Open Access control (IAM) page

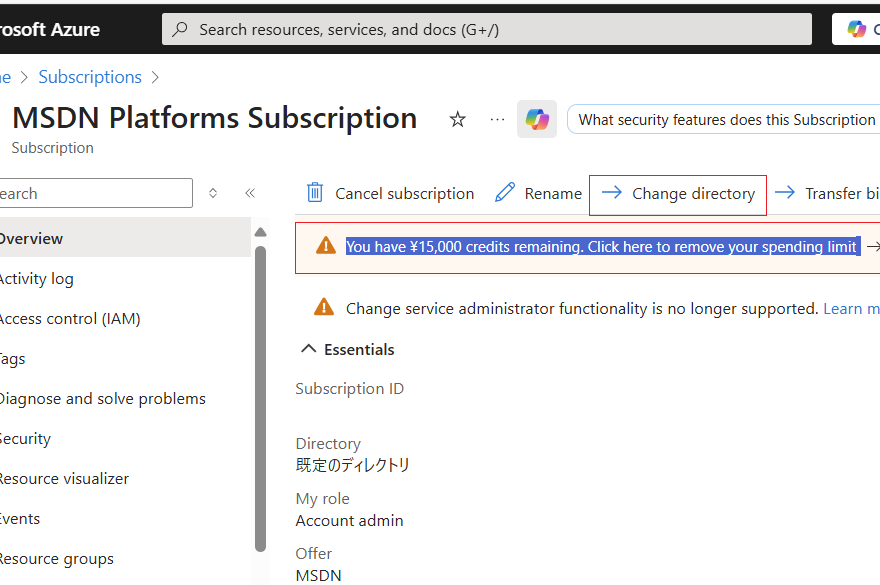coord(68,319)
